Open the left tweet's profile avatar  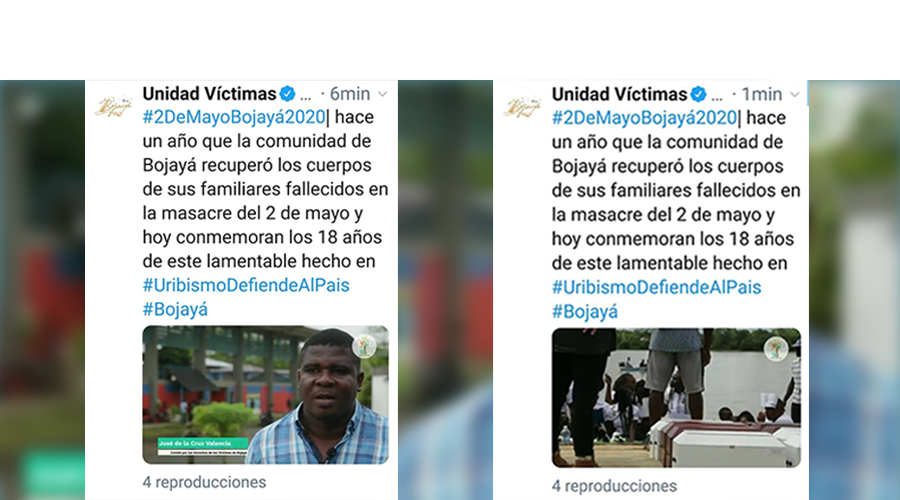114,106
